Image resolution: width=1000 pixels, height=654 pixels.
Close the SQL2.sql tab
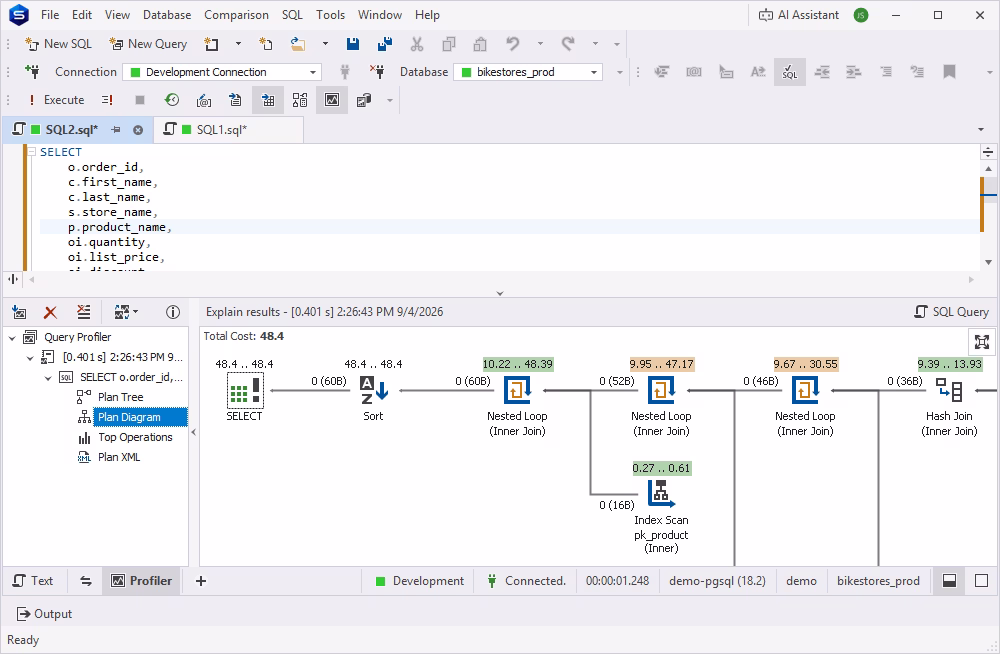(138, 130)
